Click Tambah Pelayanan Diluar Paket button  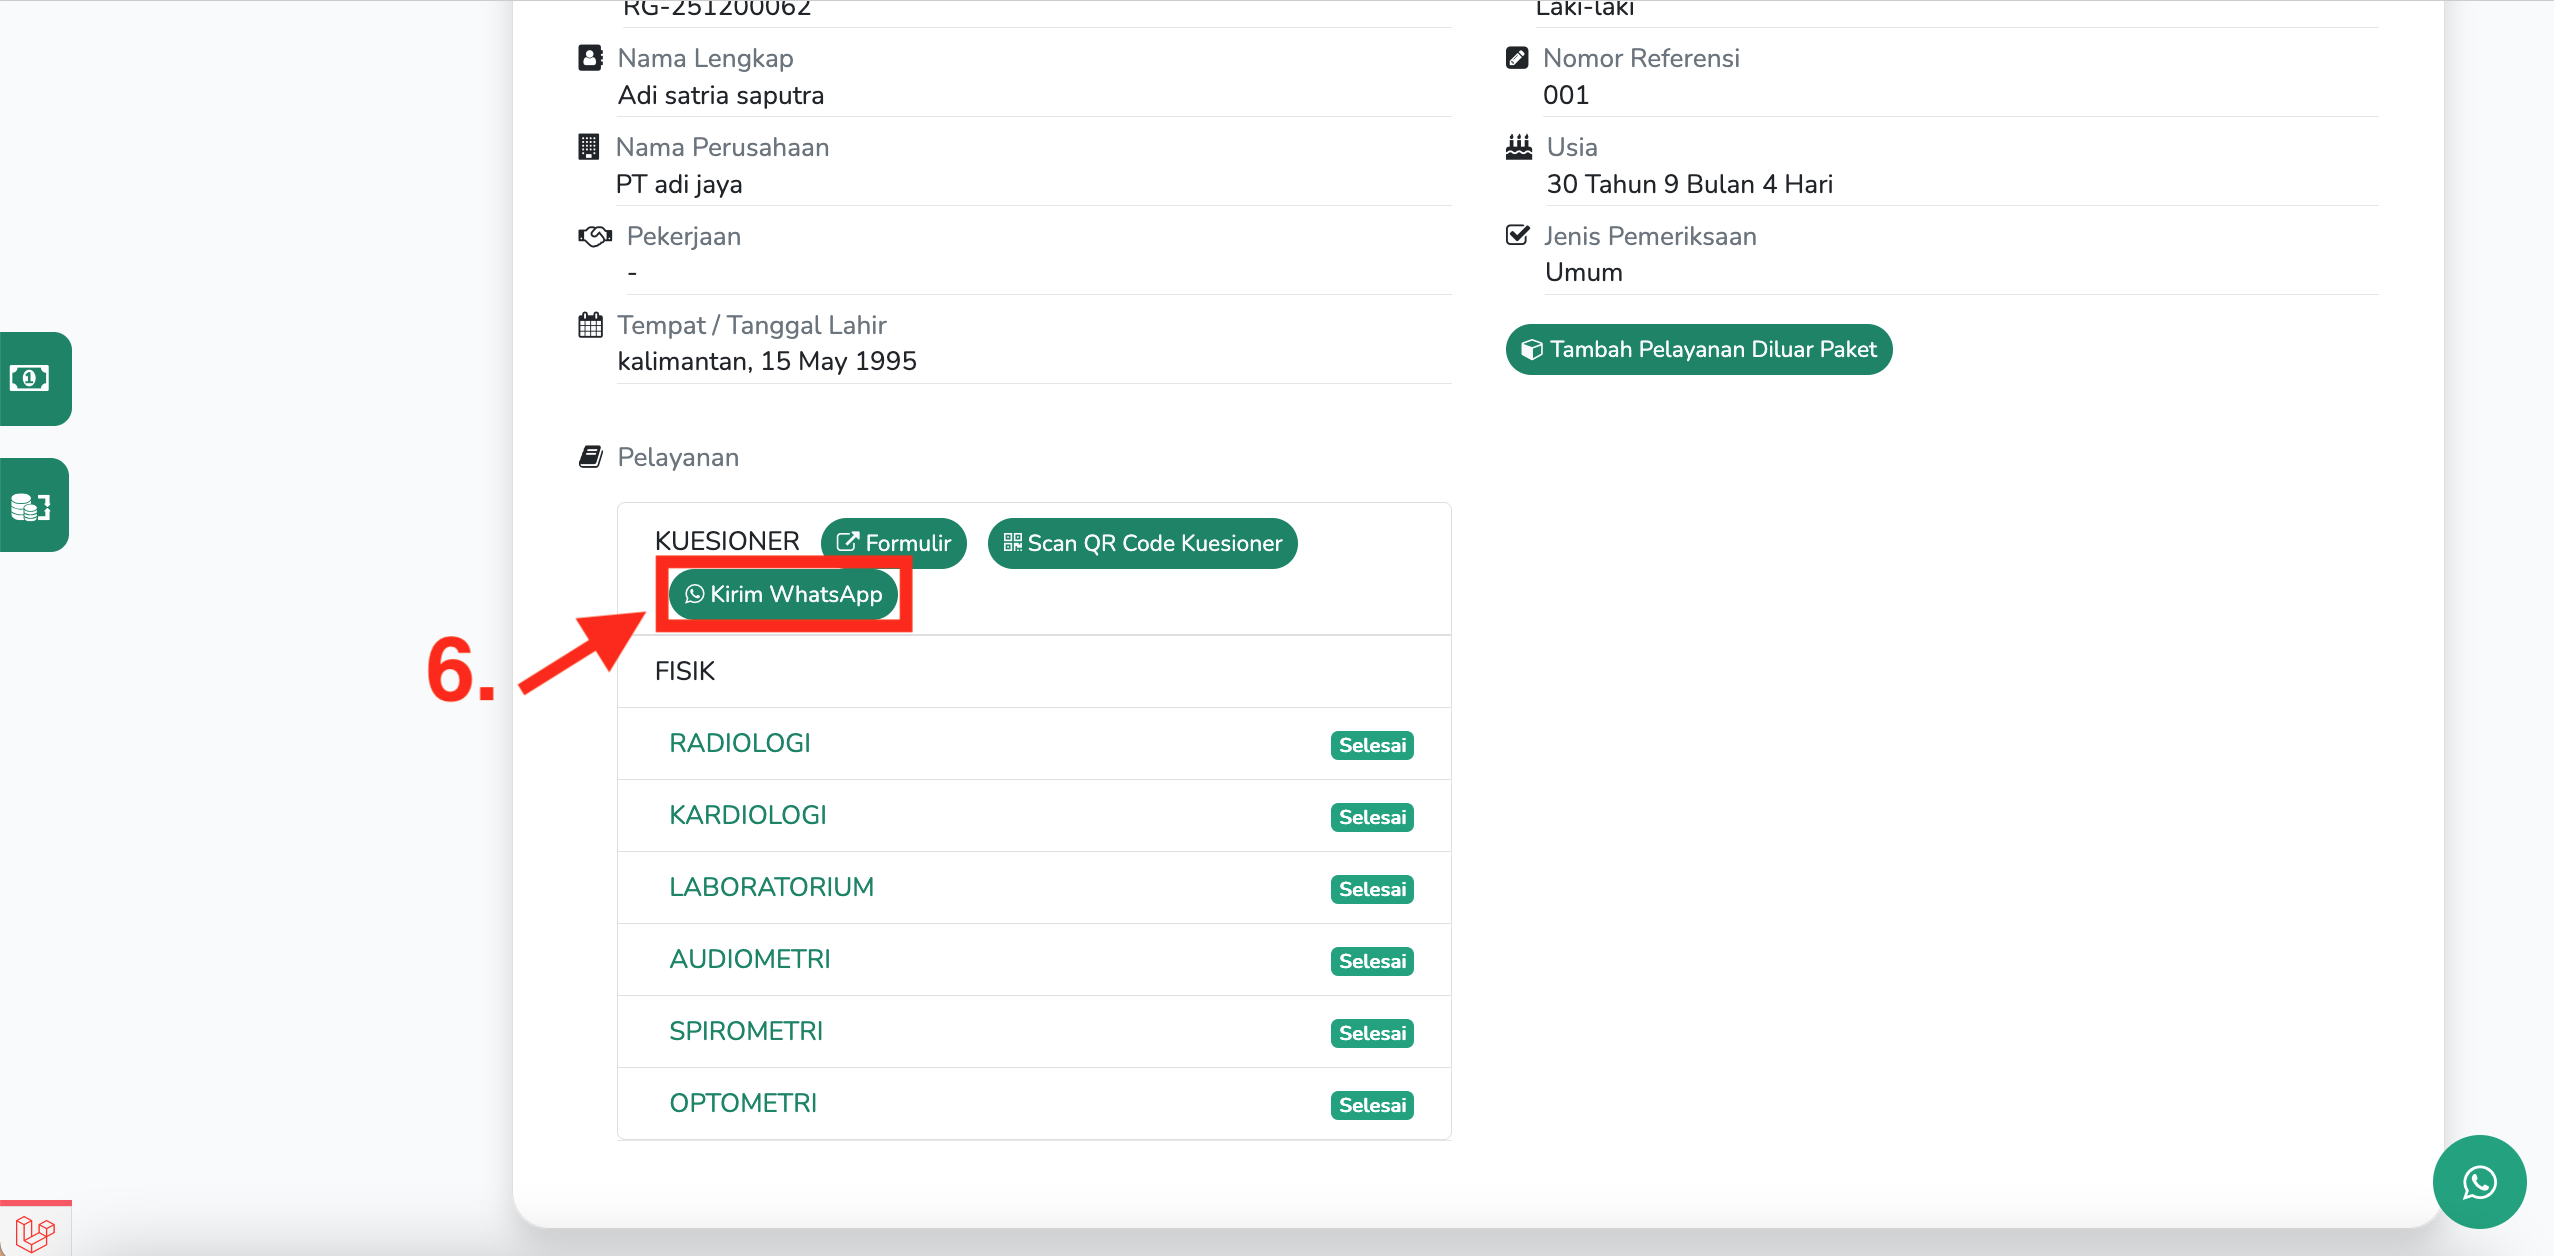1698,349
